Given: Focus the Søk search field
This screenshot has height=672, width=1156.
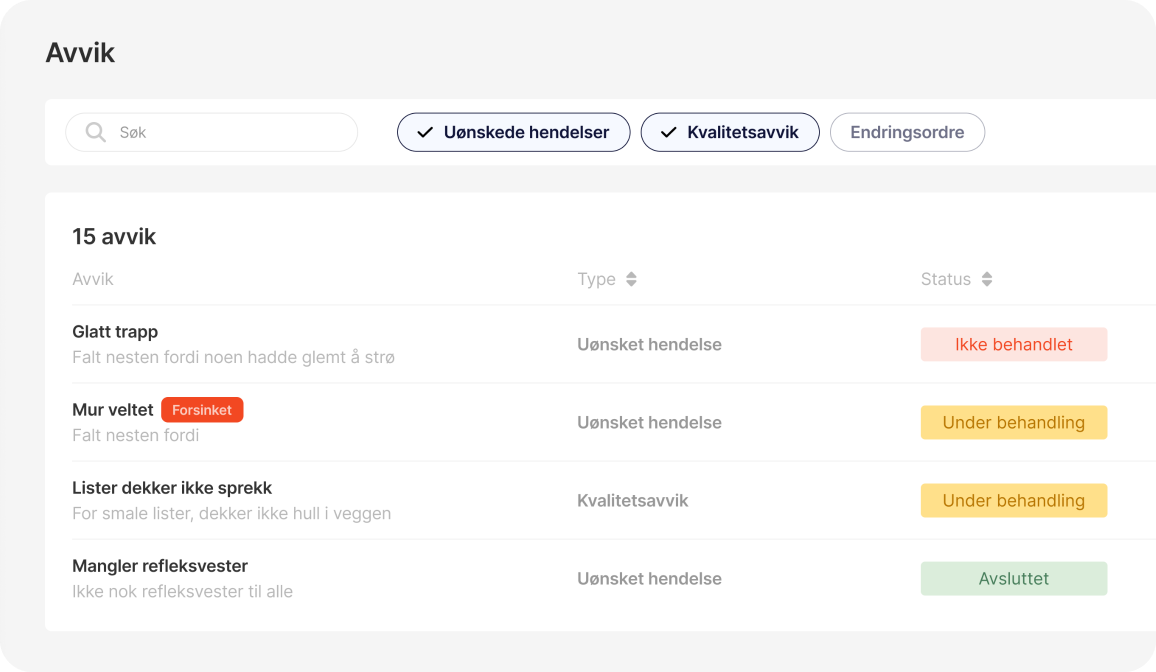Looking at the screenshot, I should click(230, 132).
